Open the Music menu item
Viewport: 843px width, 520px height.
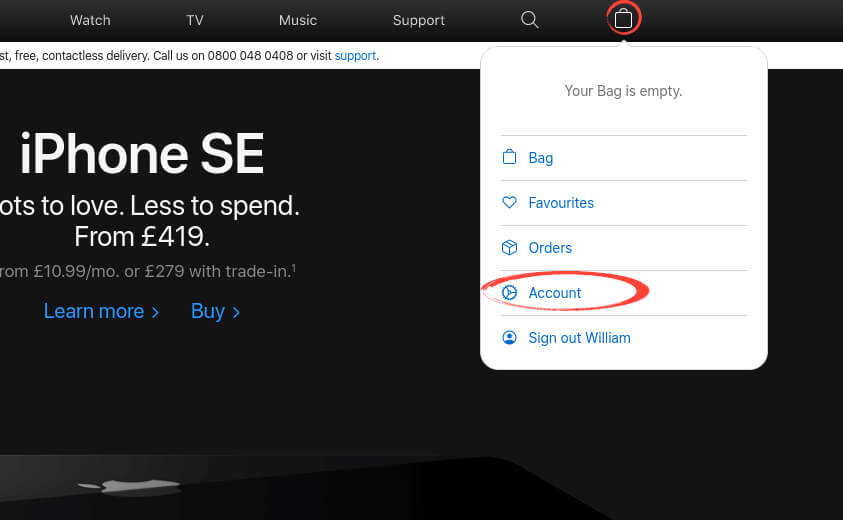tap(298, 20)
